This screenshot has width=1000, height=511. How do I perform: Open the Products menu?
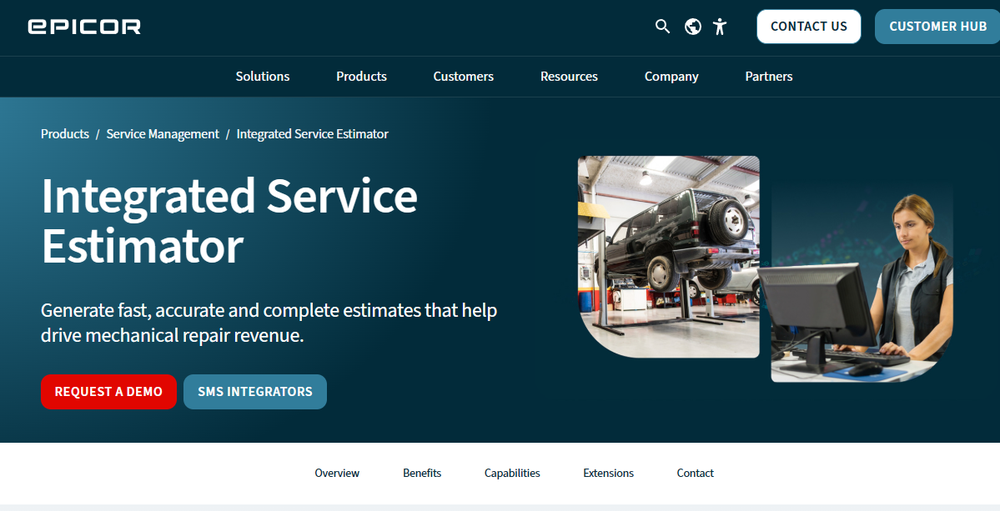click(x=362, y=77)
